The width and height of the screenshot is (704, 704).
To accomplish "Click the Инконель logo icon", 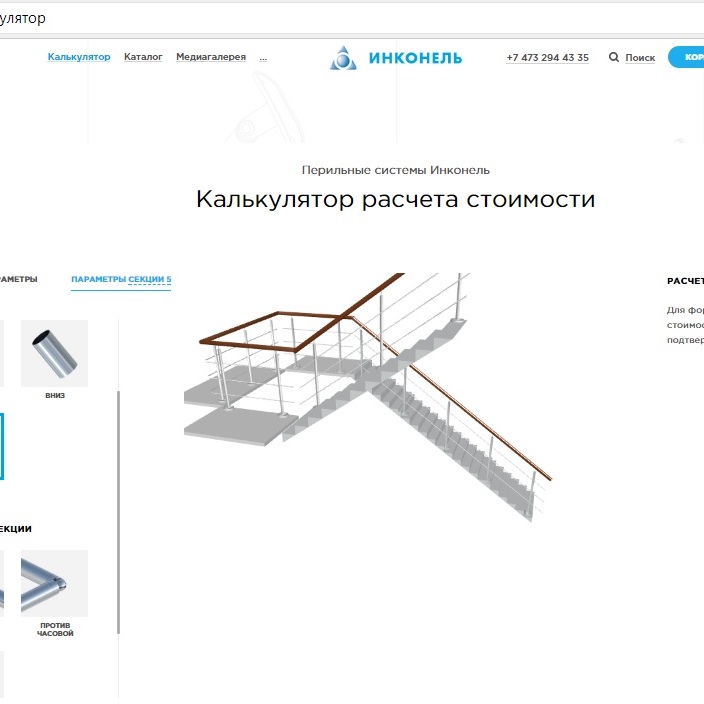I will click(x=343, y=58).
